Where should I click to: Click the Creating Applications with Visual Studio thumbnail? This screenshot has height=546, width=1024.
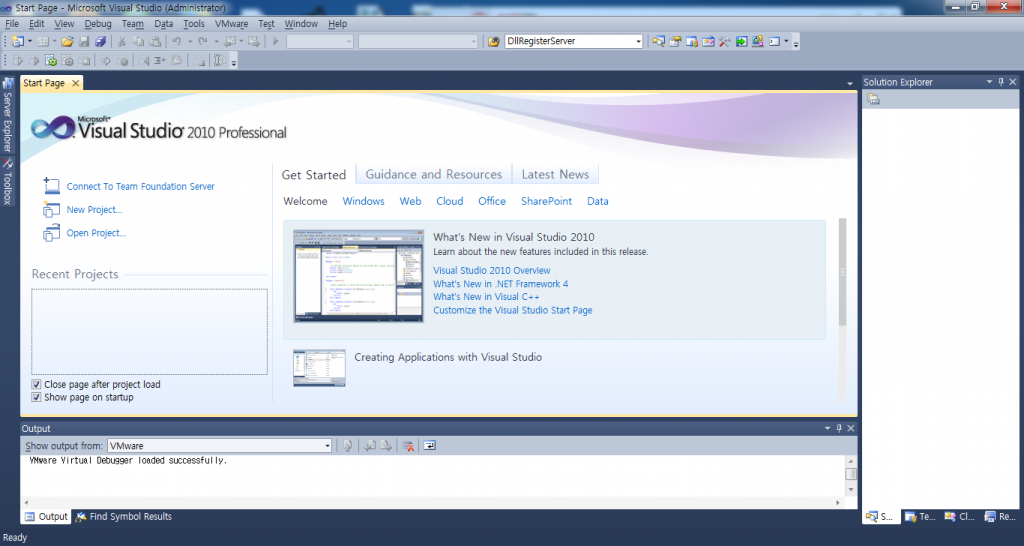click(319, 368)
